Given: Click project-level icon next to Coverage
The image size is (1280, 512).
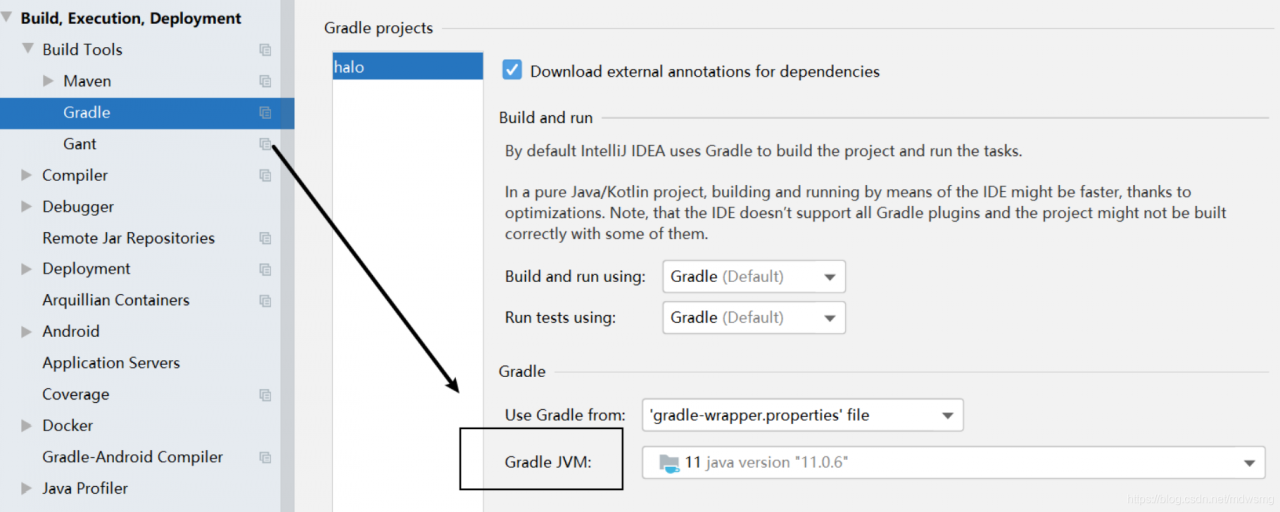Looking at the screenshot, I should pyautogui.click(x=265, y=395).
